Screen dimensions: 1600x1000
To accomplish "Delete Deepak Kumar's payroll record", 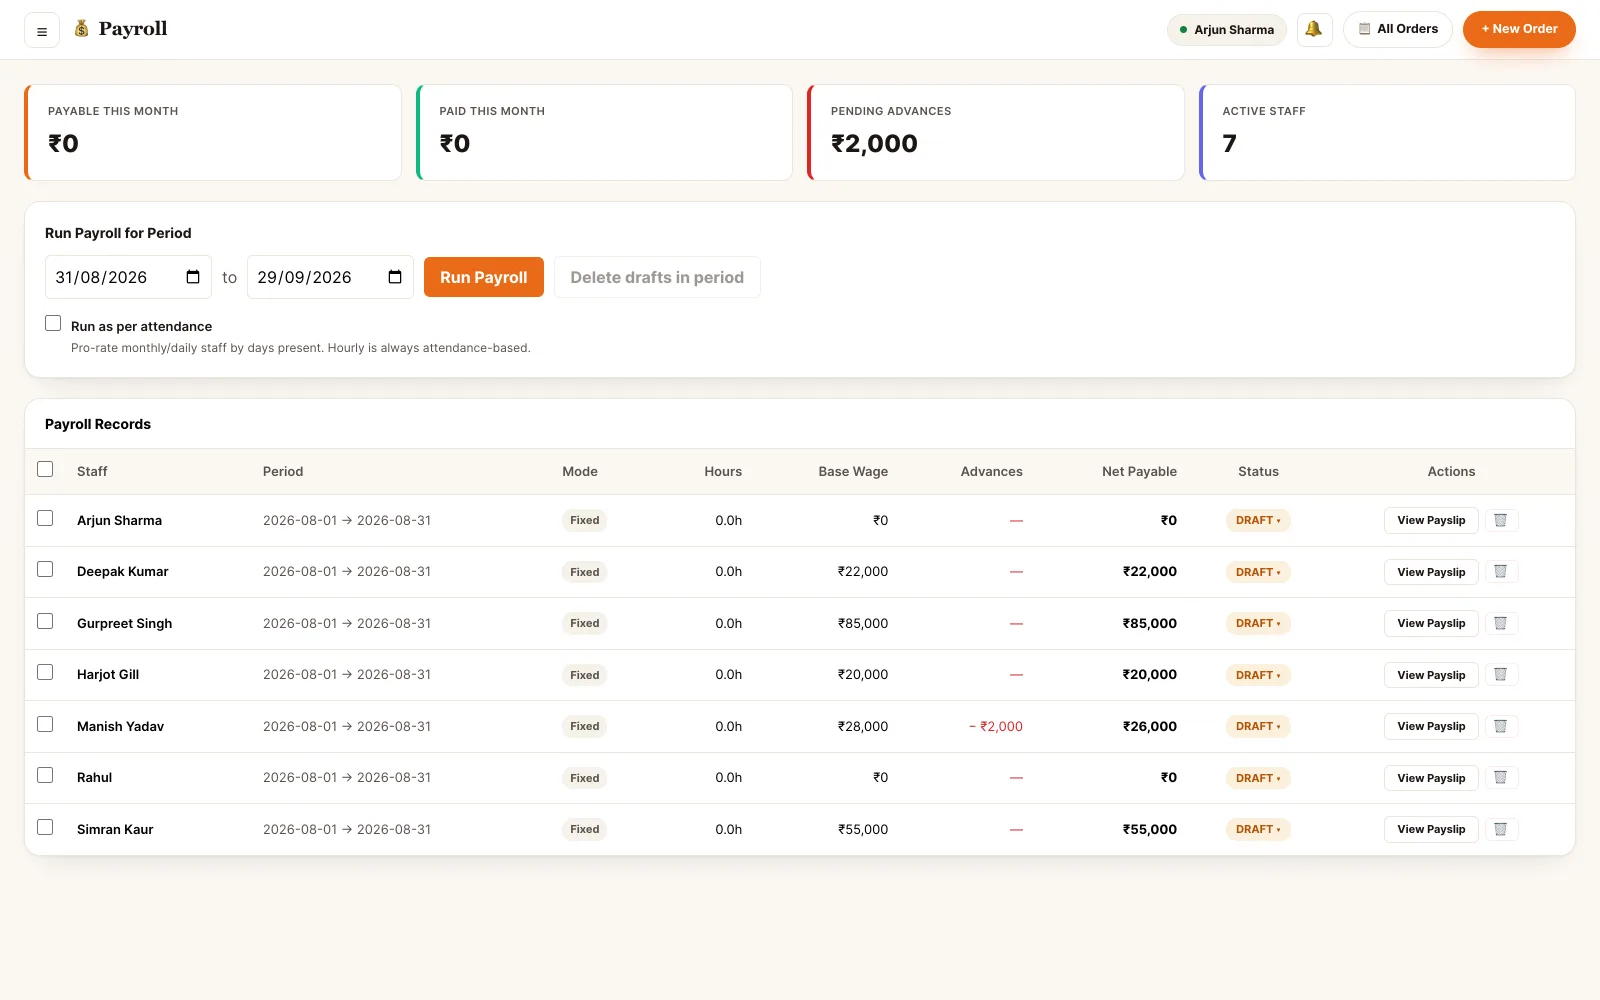I will (x=1500, y=572).
